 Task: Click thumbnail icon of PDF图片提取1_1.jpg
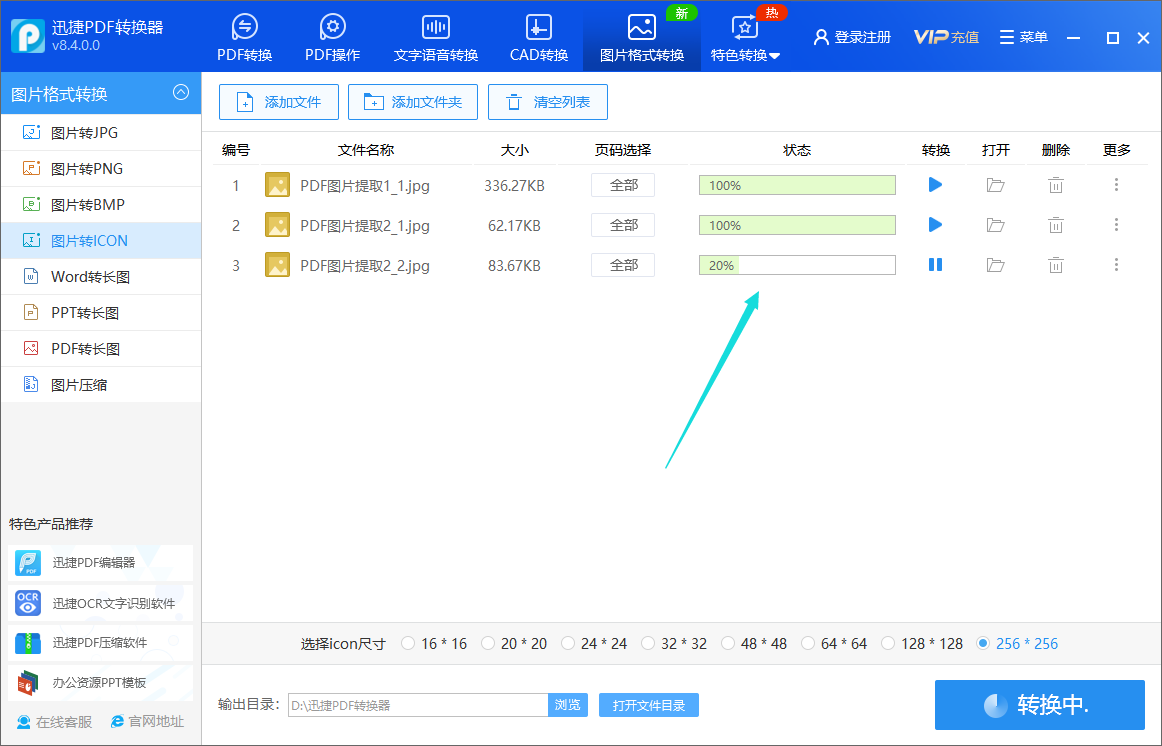277,185
